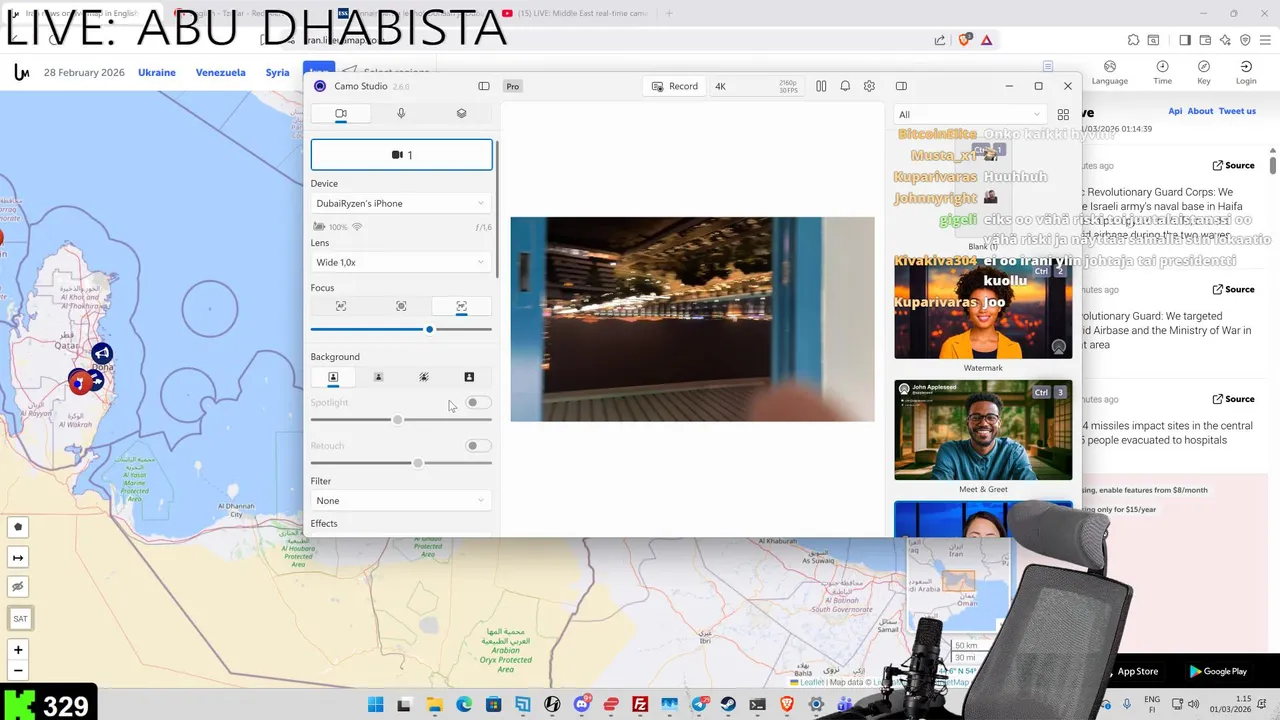Select the no-background option icon

click(x=333, y=377)
